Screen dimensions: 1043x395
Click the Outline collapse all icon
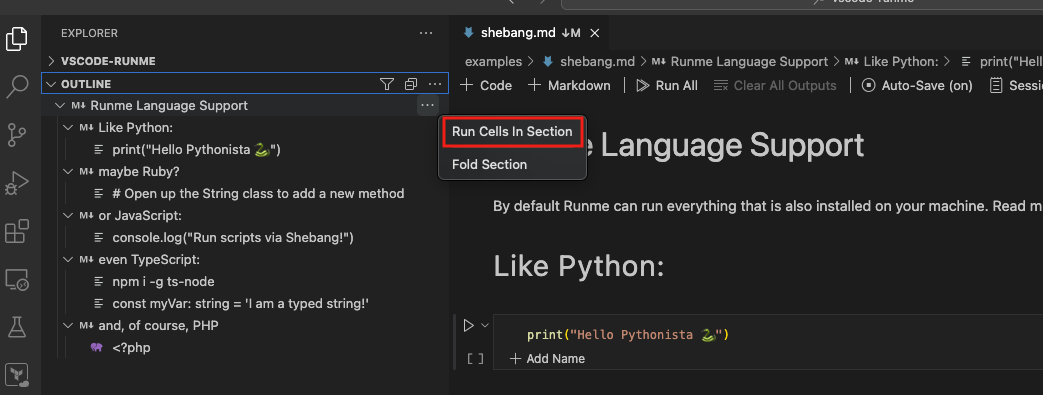[410, 84]
